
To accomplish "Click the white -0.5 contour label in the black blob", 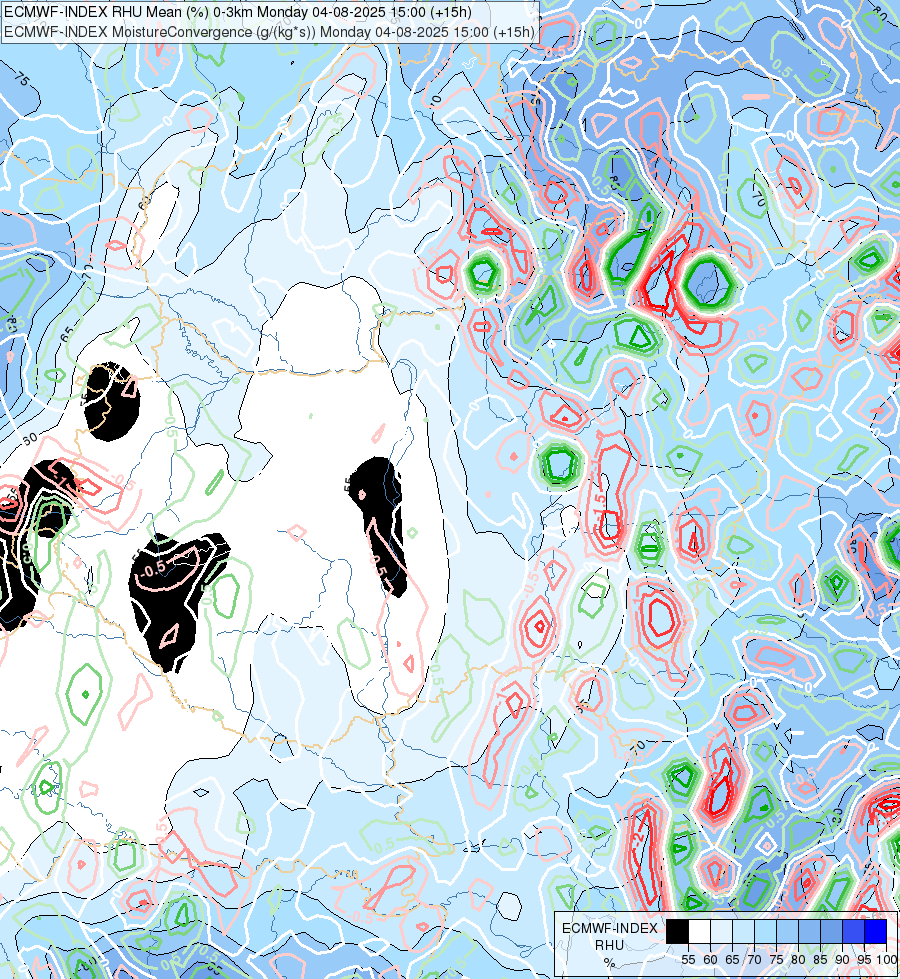I will pos(154,568).
